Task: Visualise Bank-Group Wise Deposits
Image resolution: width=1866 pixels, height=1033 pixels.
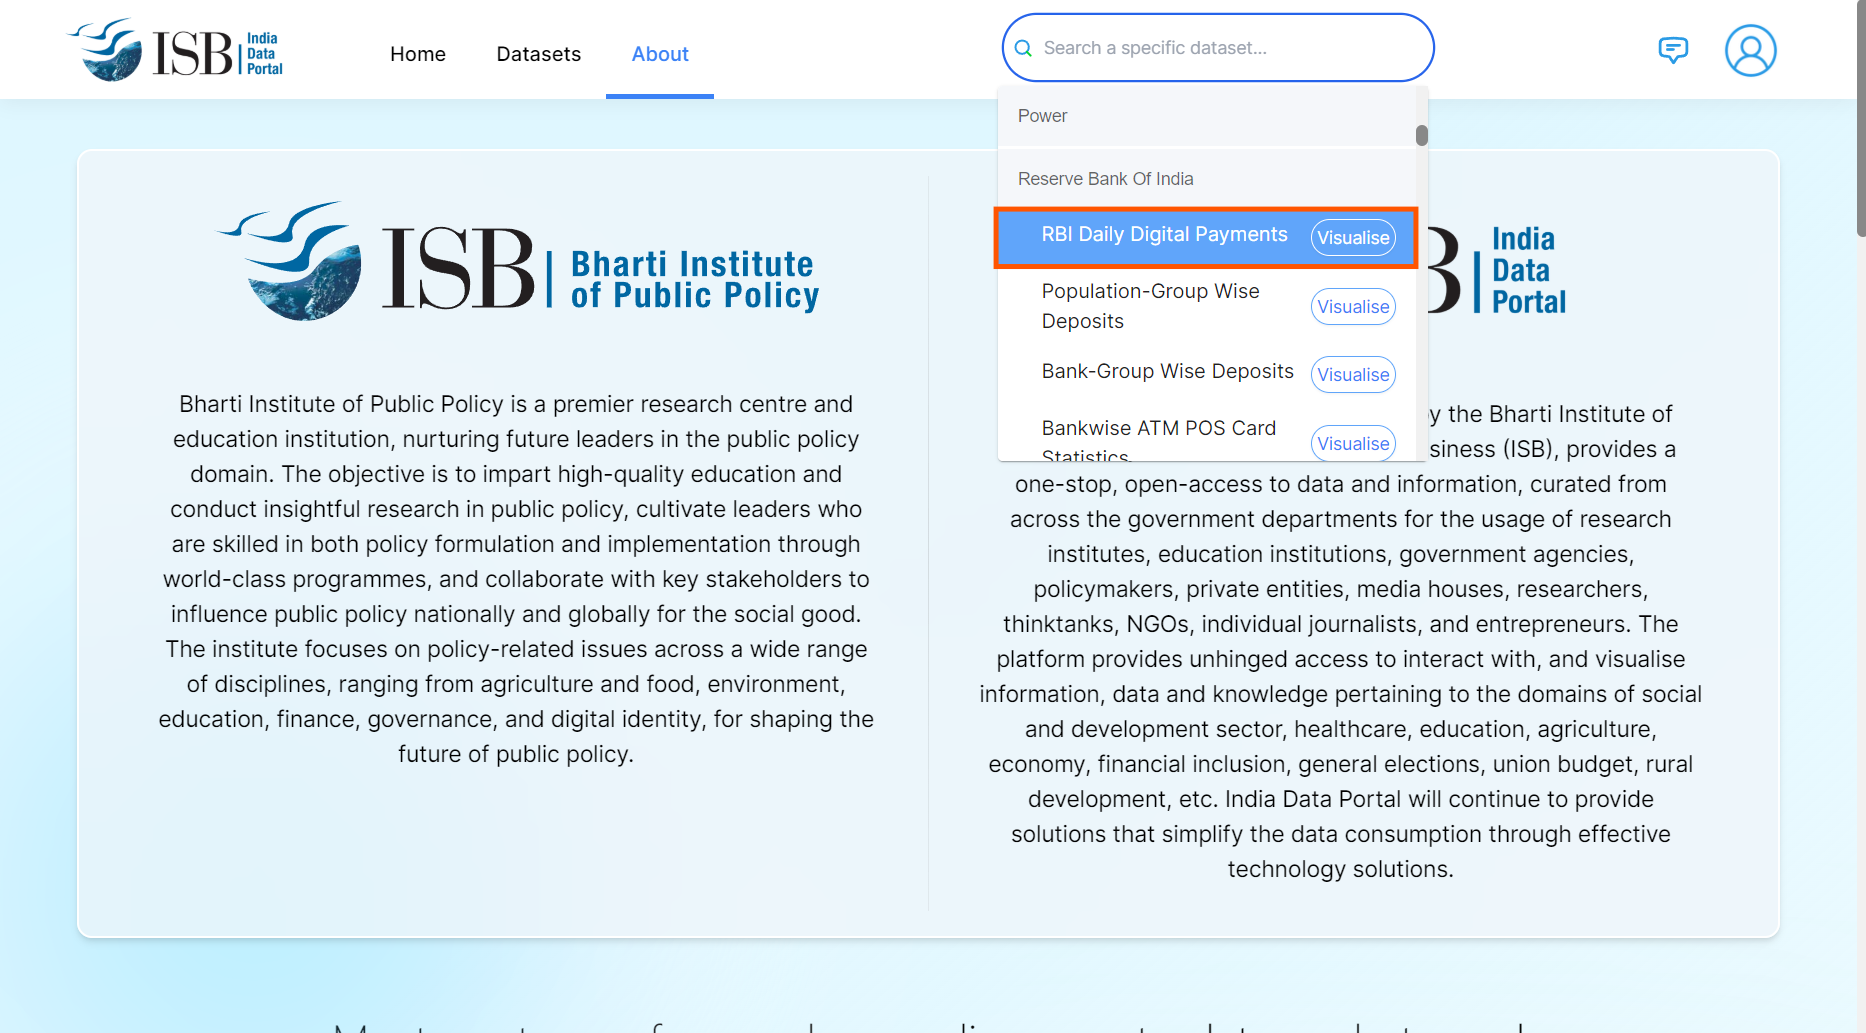Action: point(1352,375)
